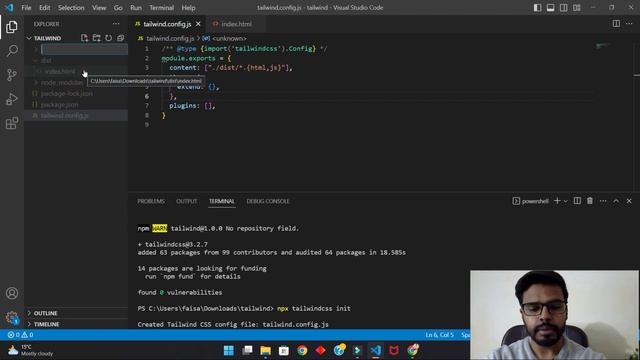Select the Terminal panel tab
The width and height of the screenshot is (640, 360).
point(222,201)
